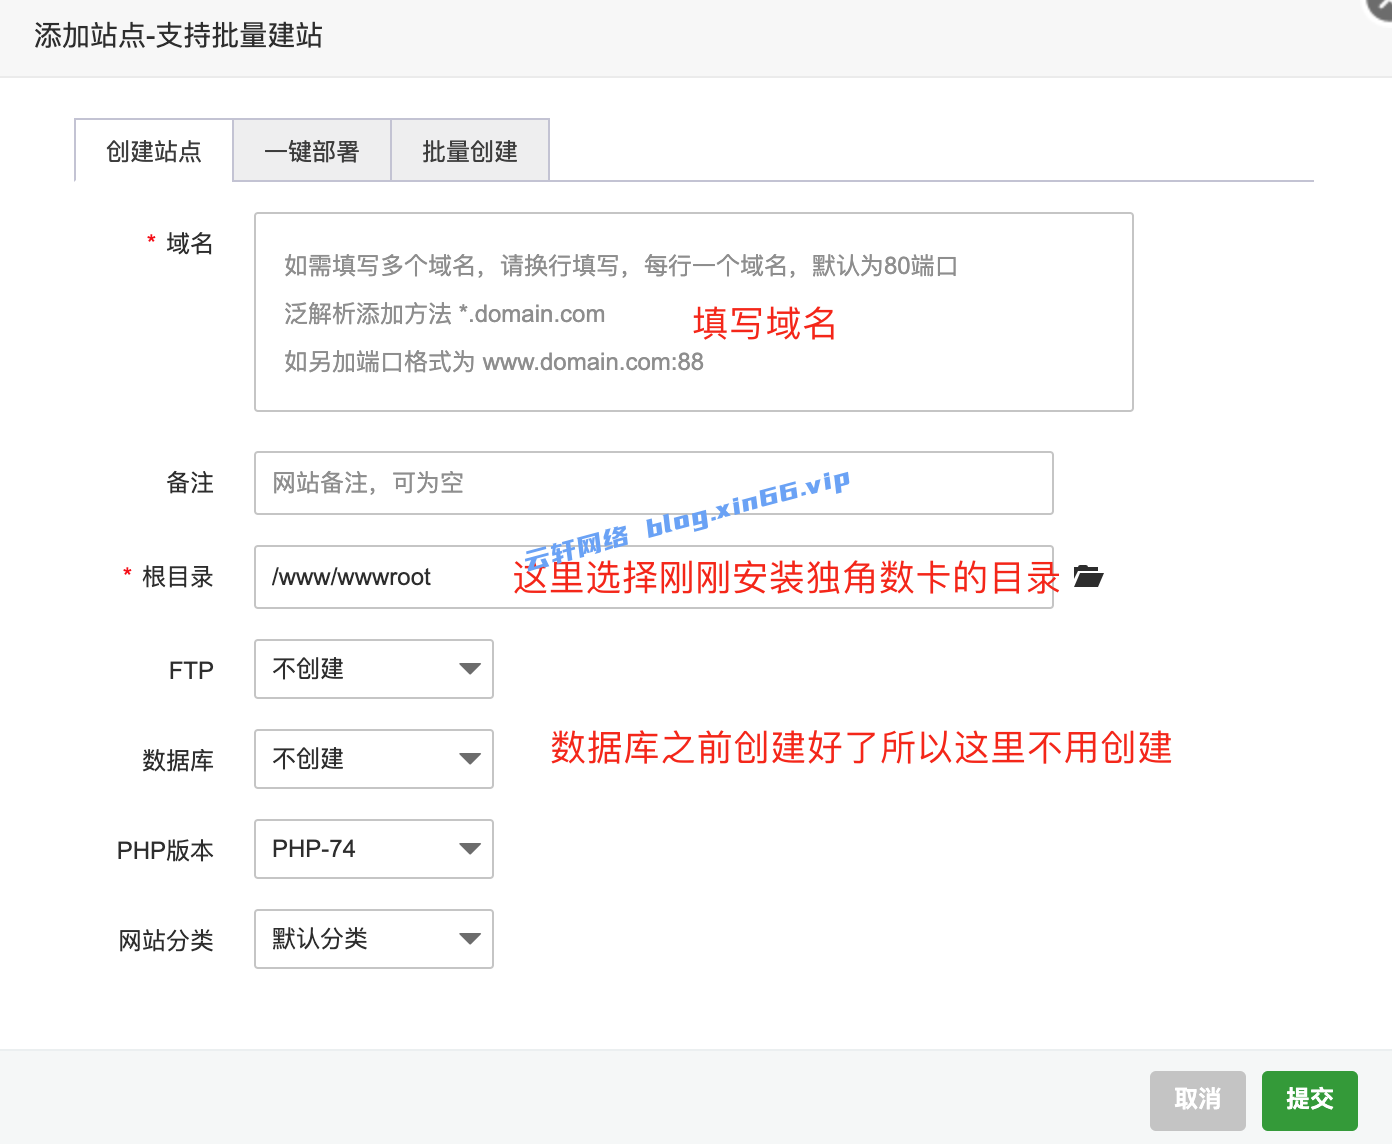The width and height of the screenshot is (1392, 1144).
Task: Open the FTP dropdown
Action: click(x=374, y=669)
